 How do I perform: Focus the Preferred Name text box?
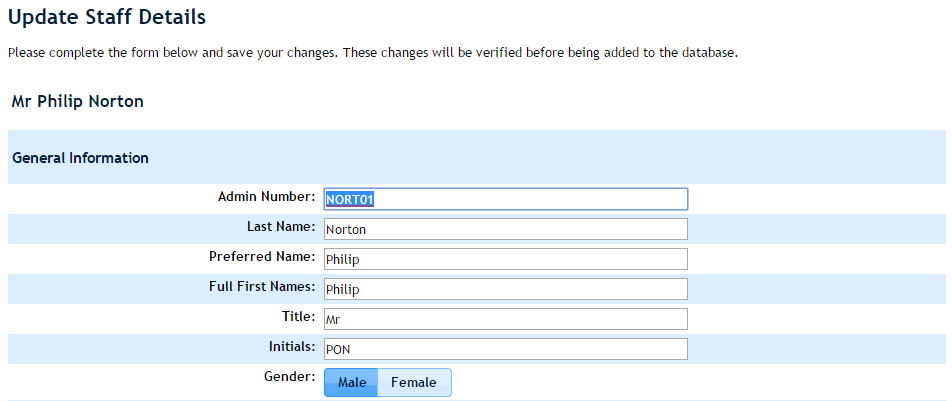(x=506, y=259)
